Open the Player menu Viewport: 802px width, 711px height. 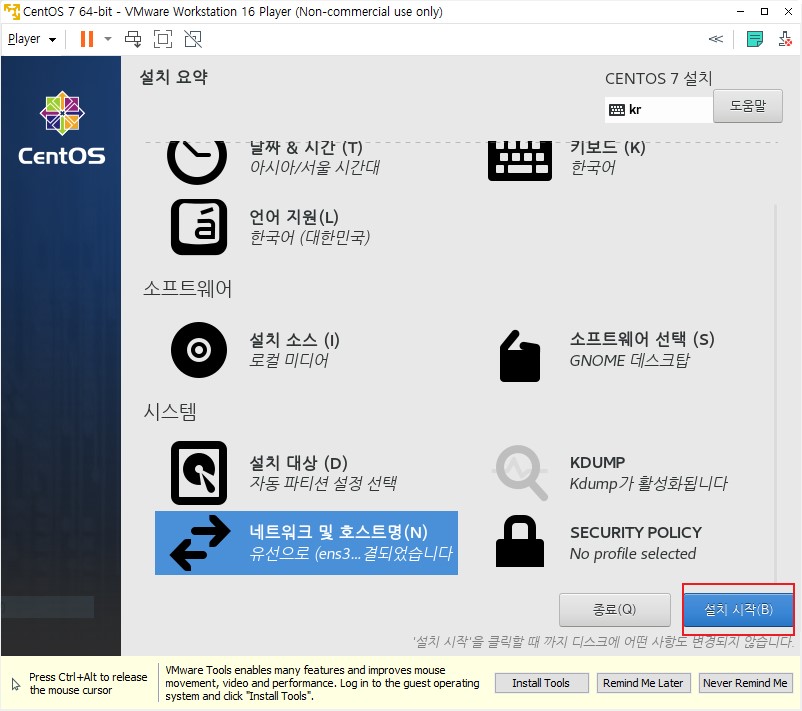(32, 39)
